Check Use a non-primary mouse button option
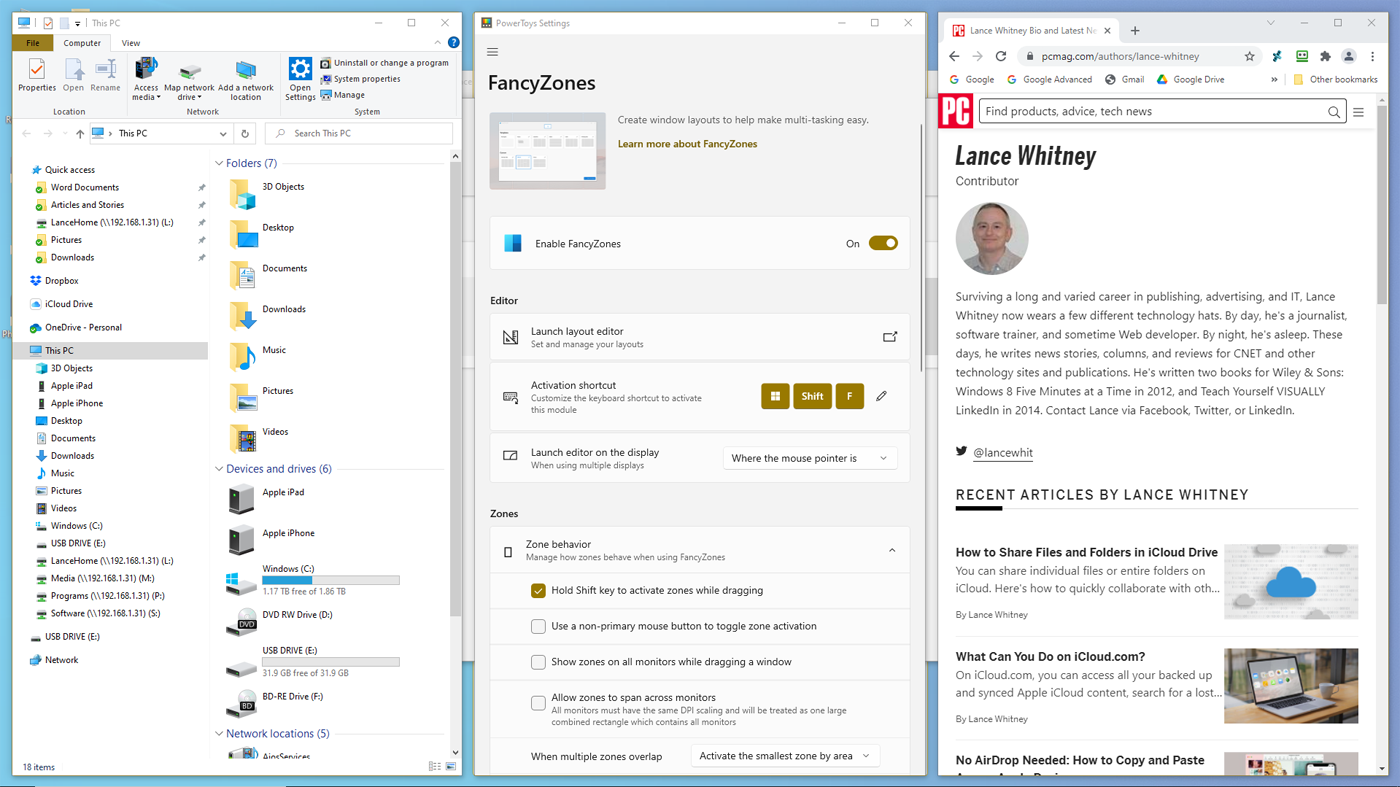 pyautogui.click(x=538, y=626)
